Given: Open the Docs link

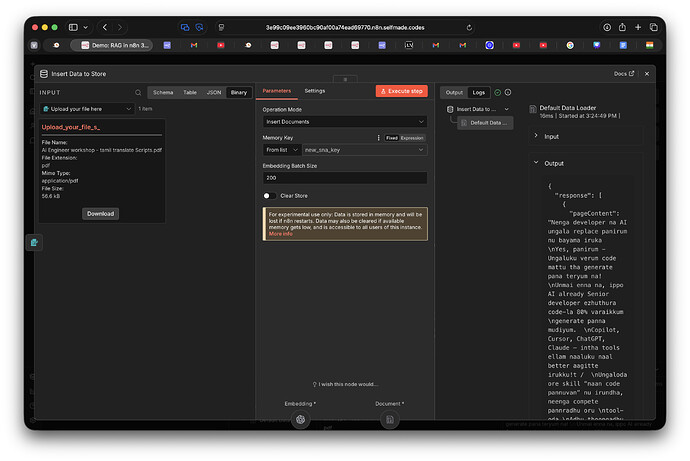Looking at the screenshot, I should point(624,73).
